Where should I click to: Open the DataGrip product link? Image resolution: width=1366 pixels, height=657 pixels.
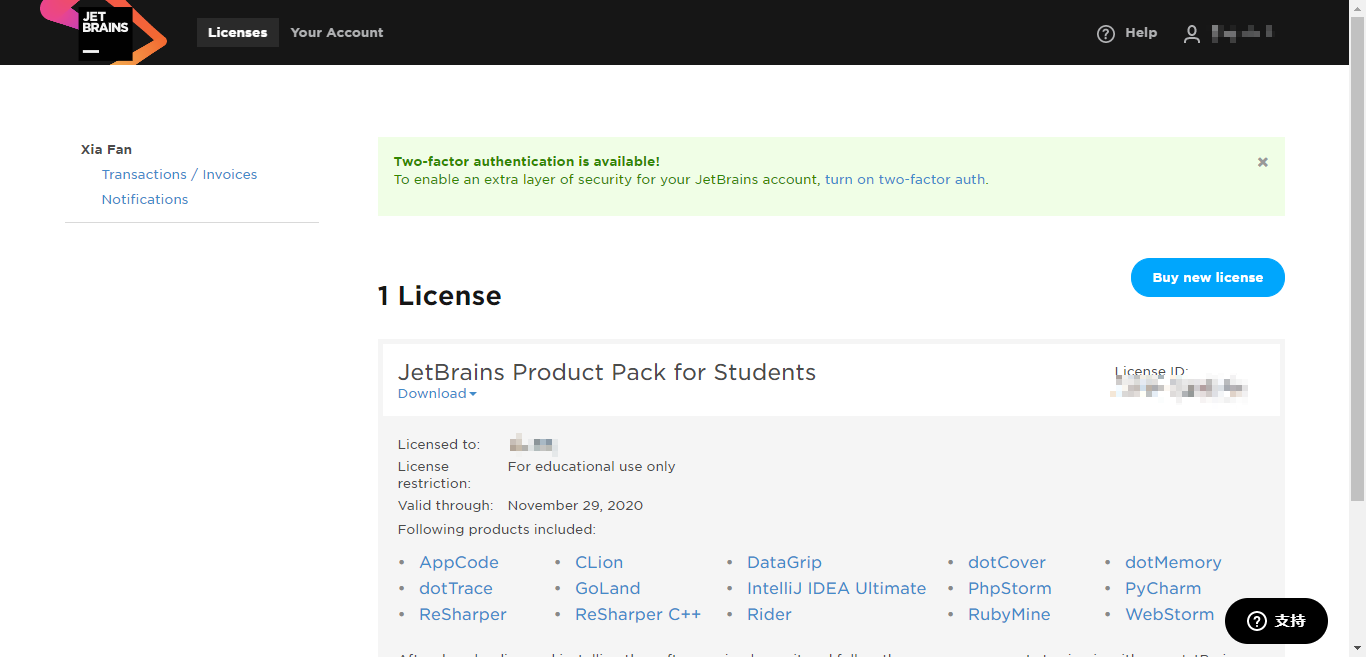tap(784, 563)
